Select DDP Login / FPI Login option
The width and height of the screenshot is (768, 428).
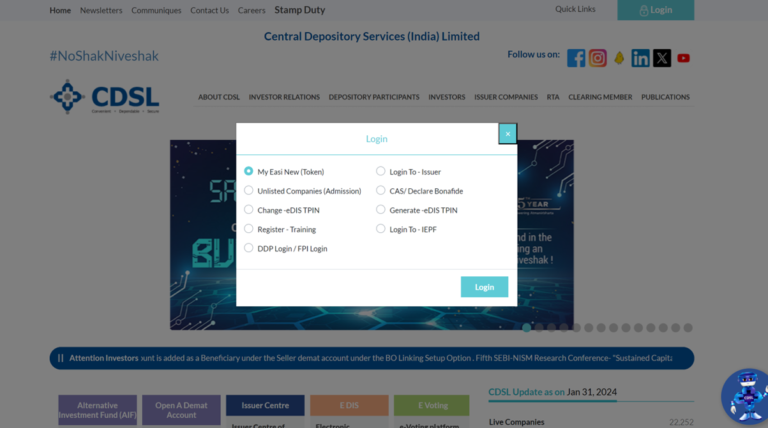tap(248, 248)
